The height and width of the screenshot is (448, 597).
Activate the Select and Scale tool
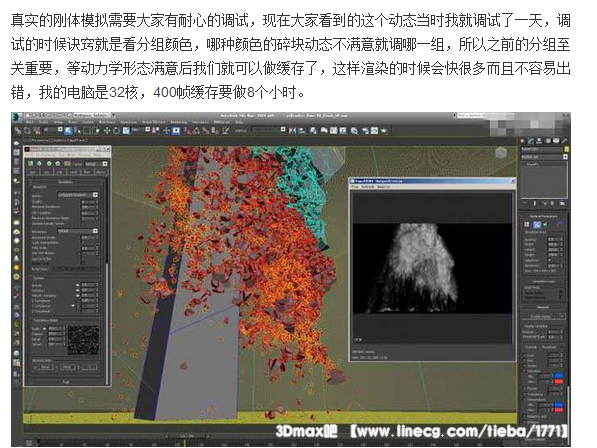(126, 131)
